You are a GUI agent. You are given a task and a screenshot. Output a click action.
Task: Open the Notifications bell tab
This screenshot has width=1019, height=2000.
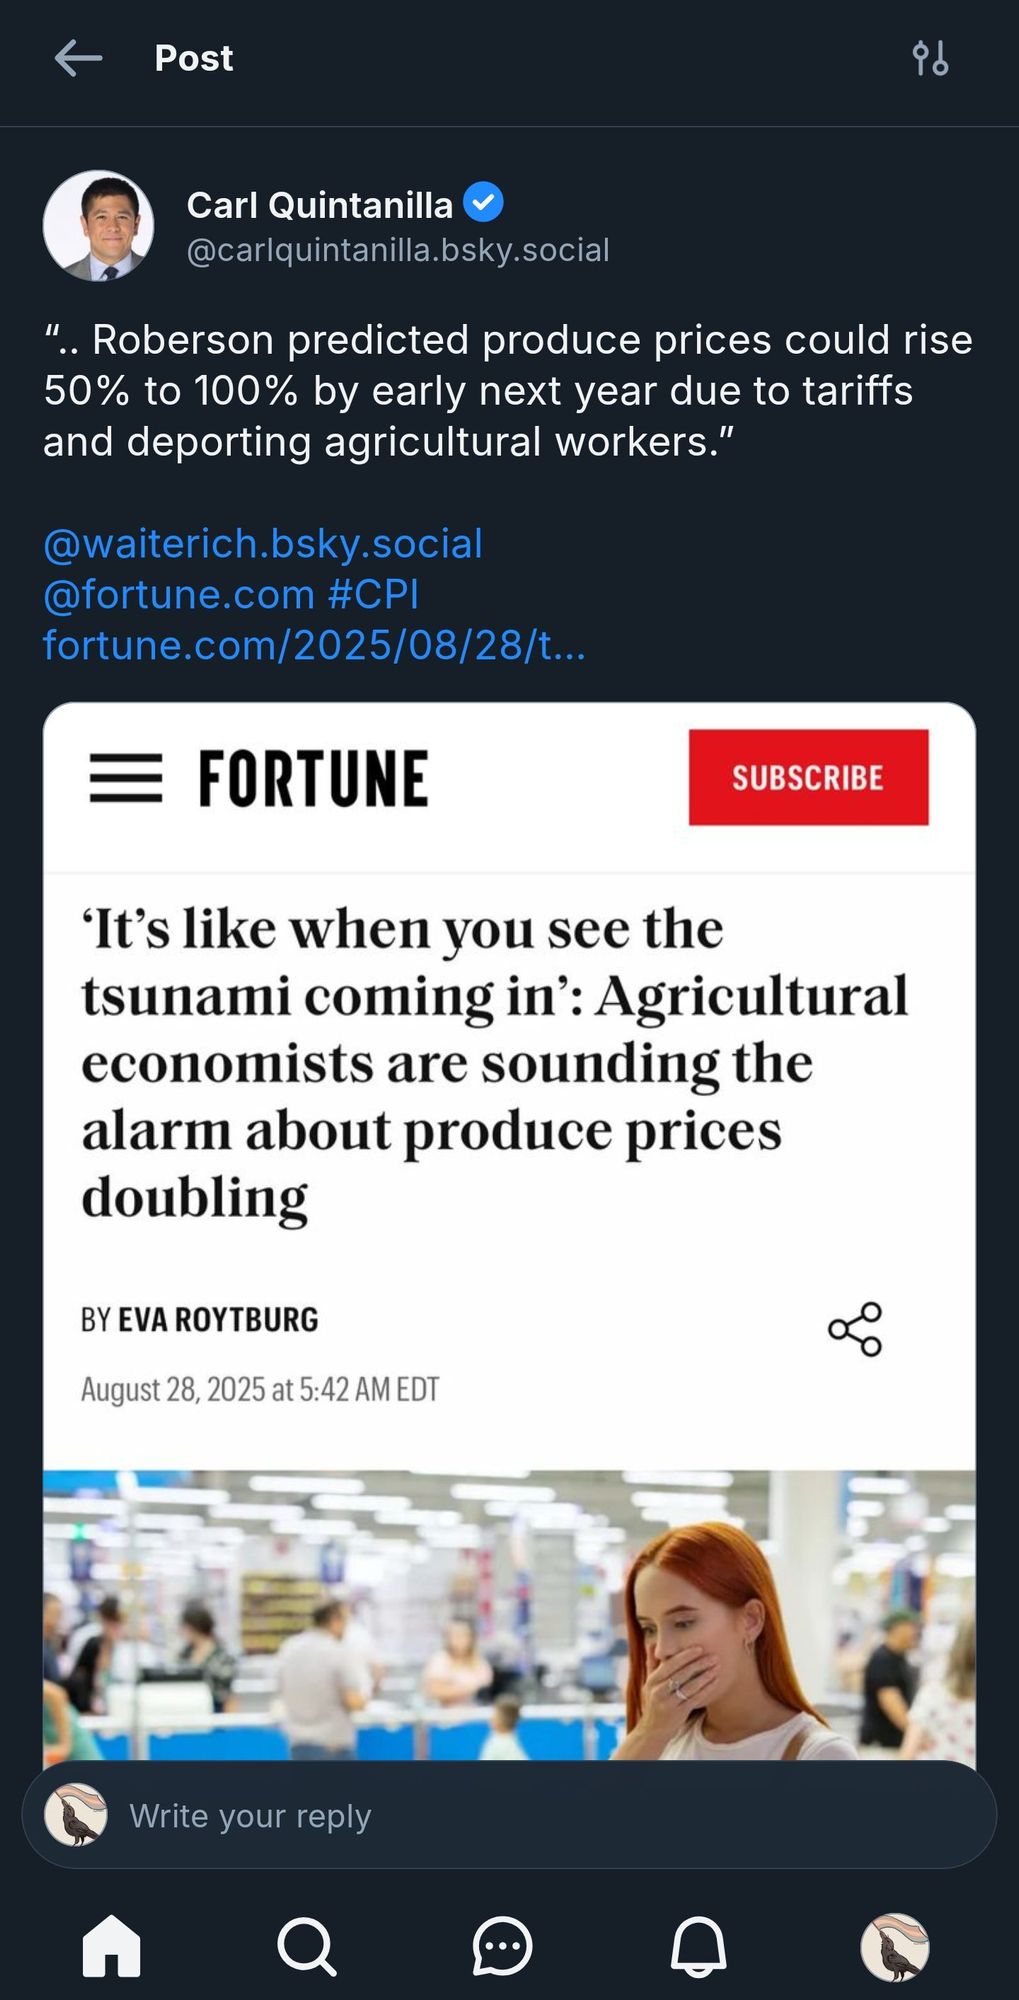click(698, 1946)
